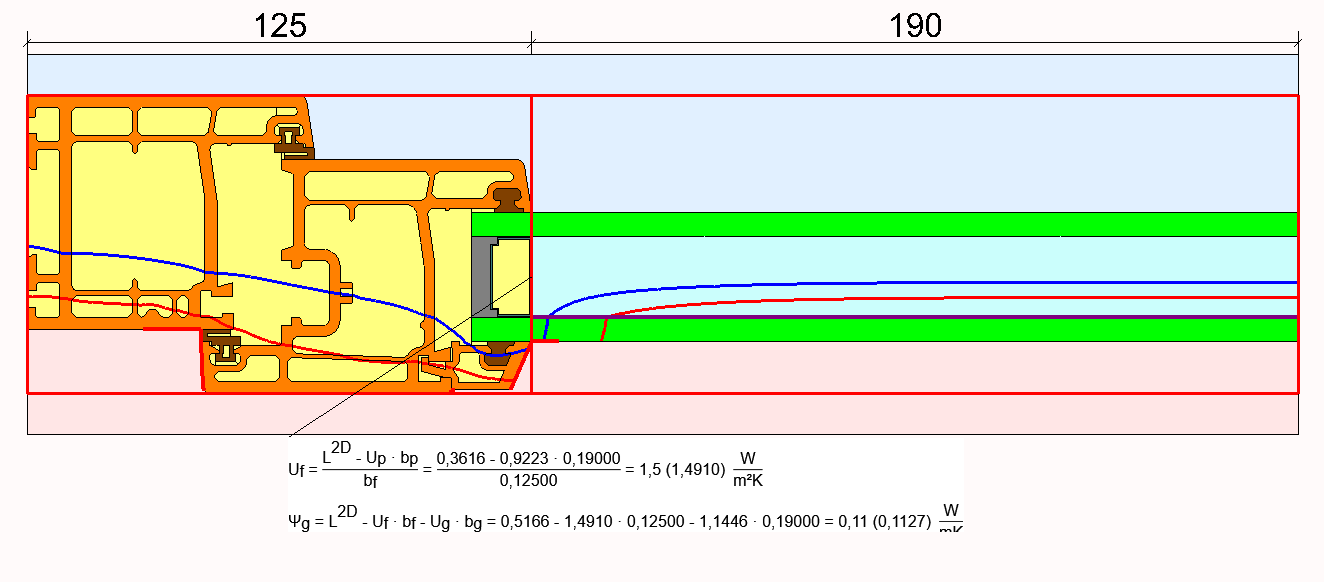Click the light blue exterior air region
1324x582 pixels.
click(x=900, y=150)
